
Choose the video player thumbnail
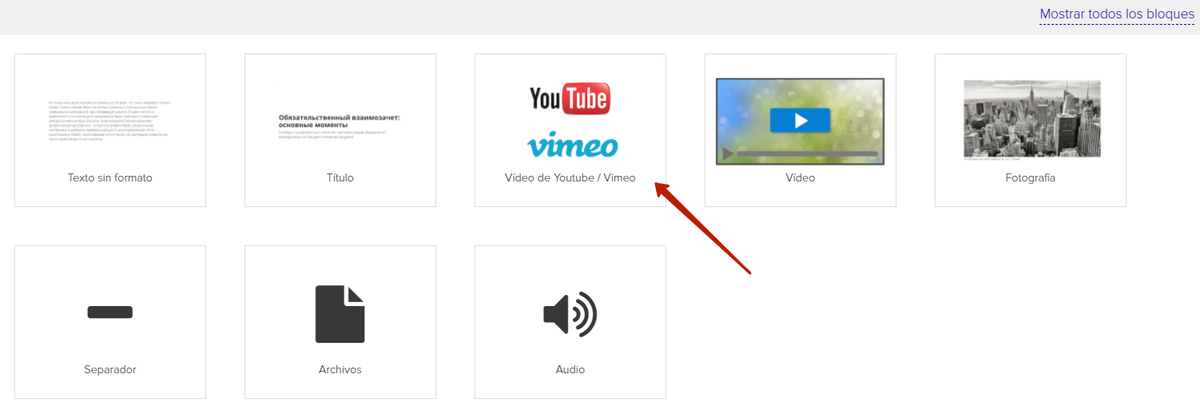(x=800, y=121)
